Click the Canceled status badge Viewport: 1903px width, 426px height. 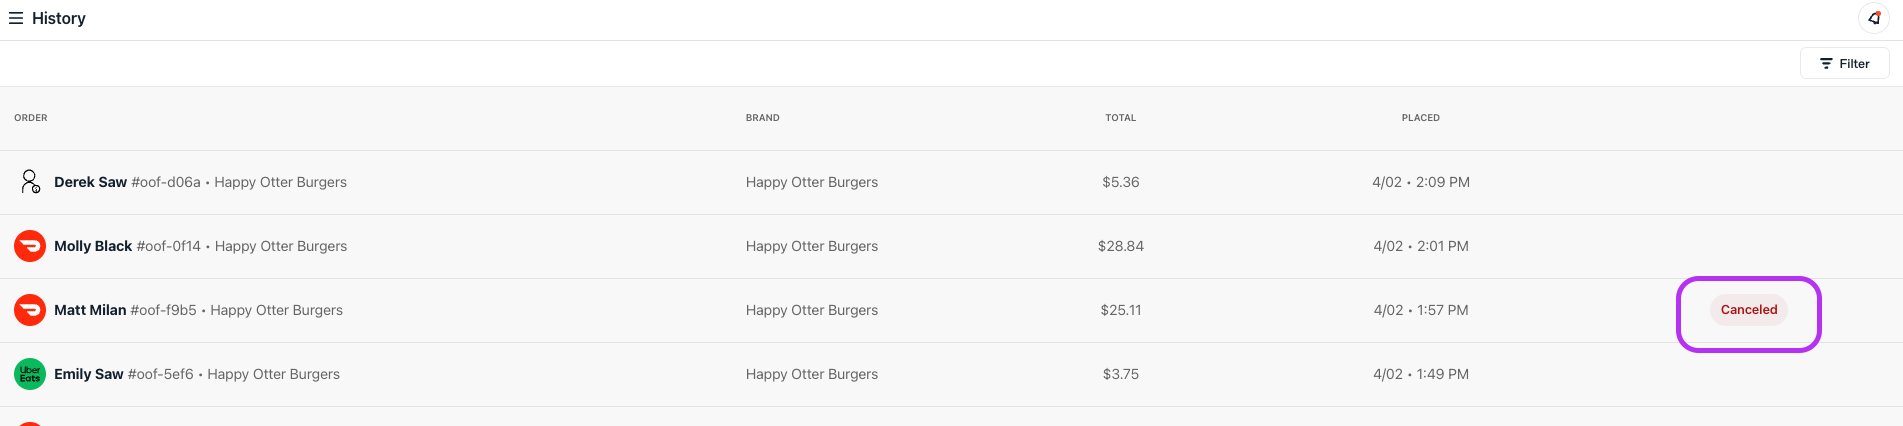(1748, 310)
